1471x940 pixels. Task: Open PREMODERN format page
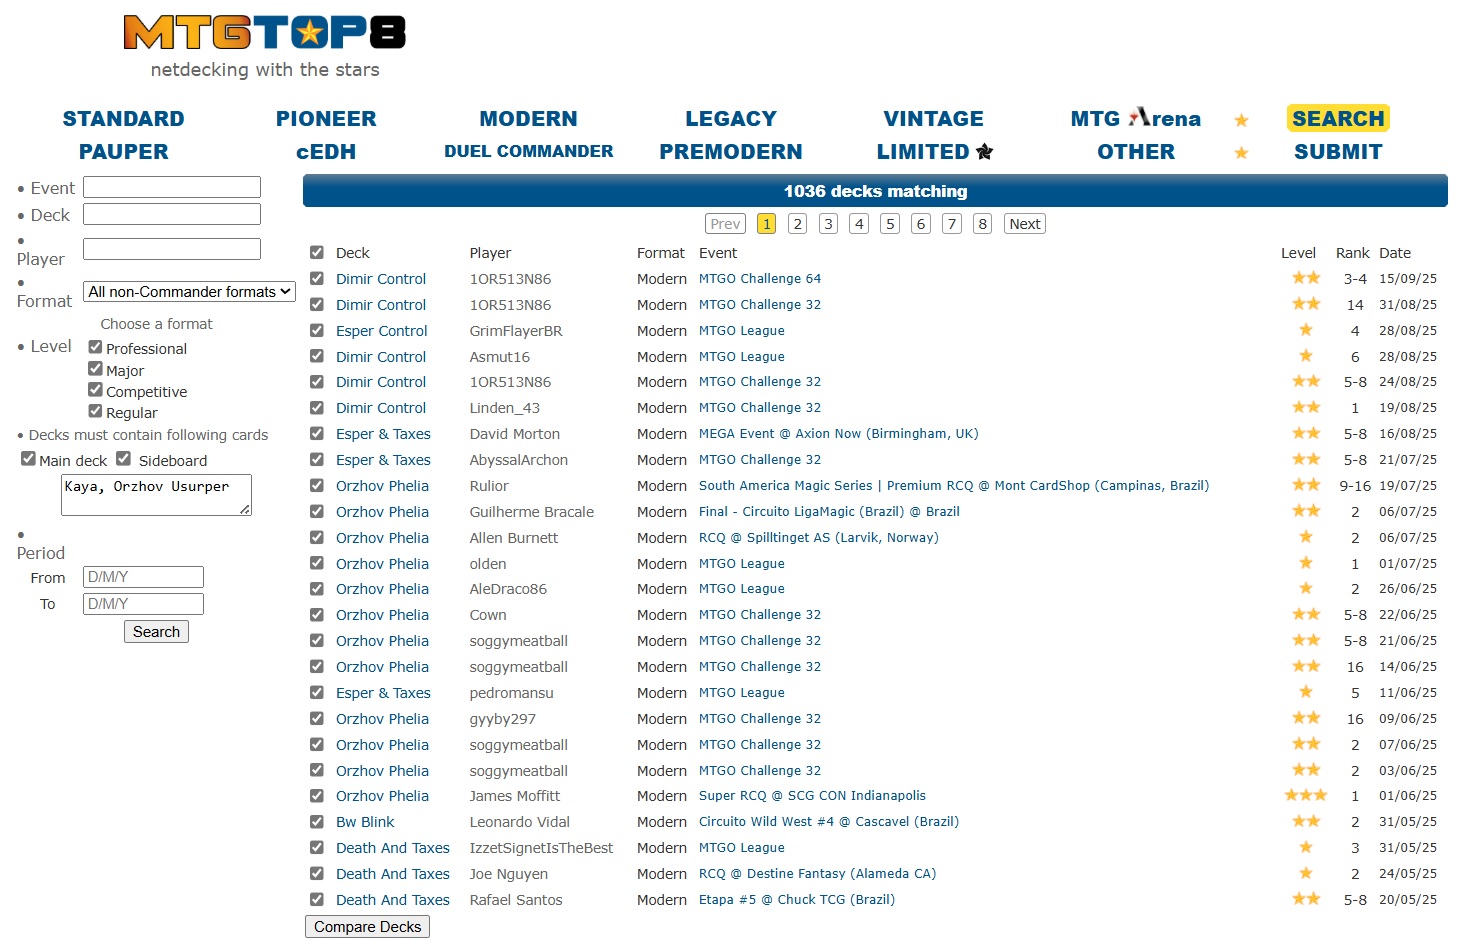click(731, 152)
